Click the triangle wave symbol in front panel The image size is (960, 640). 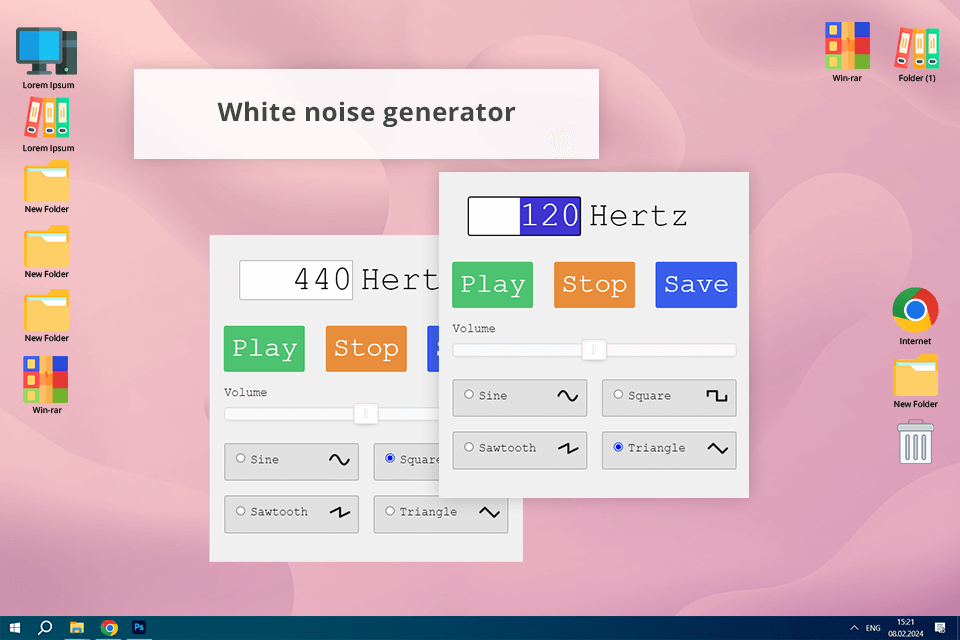[x=717, y=448]
